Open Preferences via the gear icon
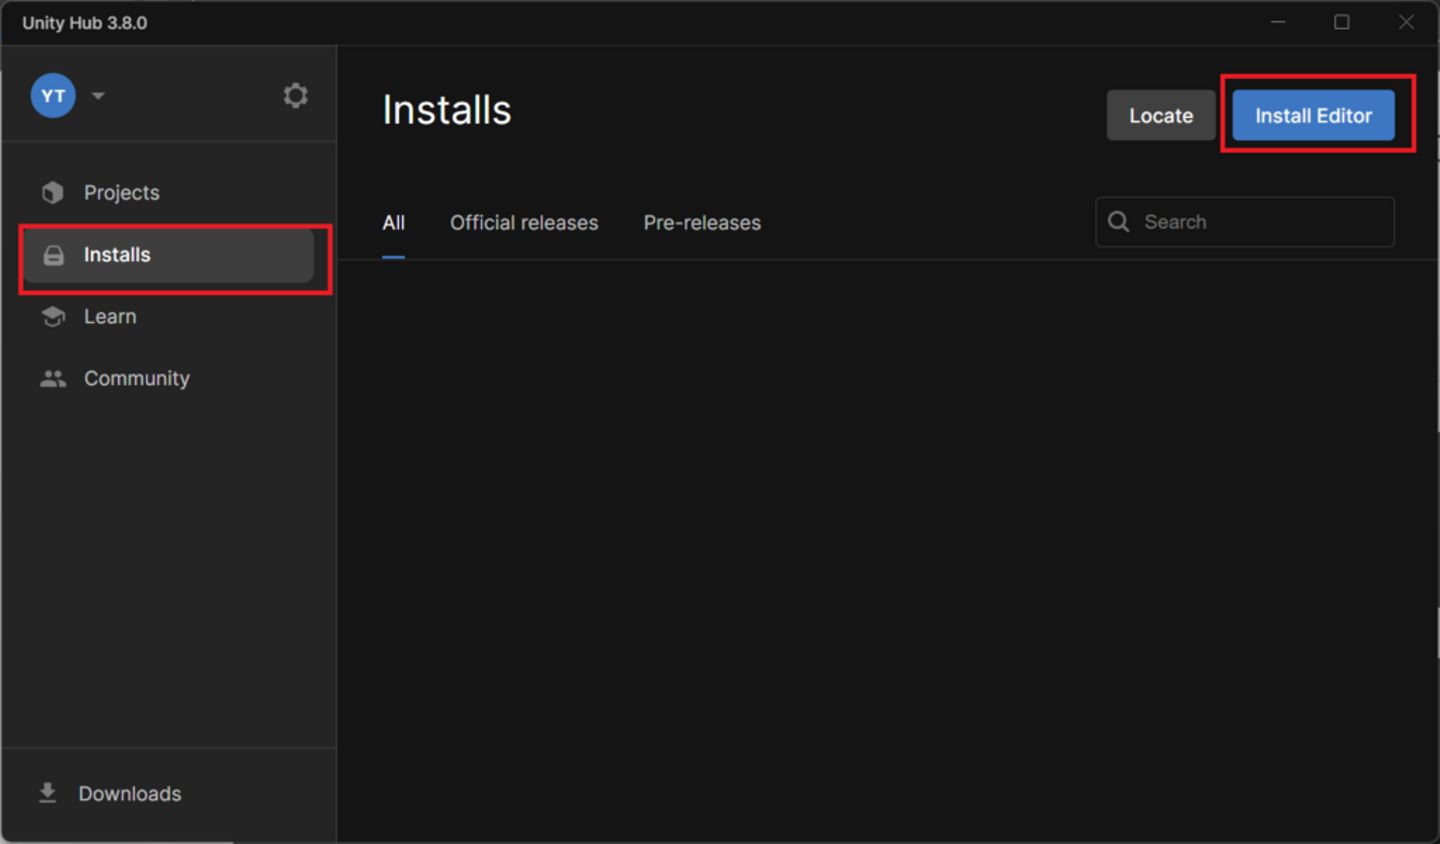The image size is (1440, 844). (295, 96)
